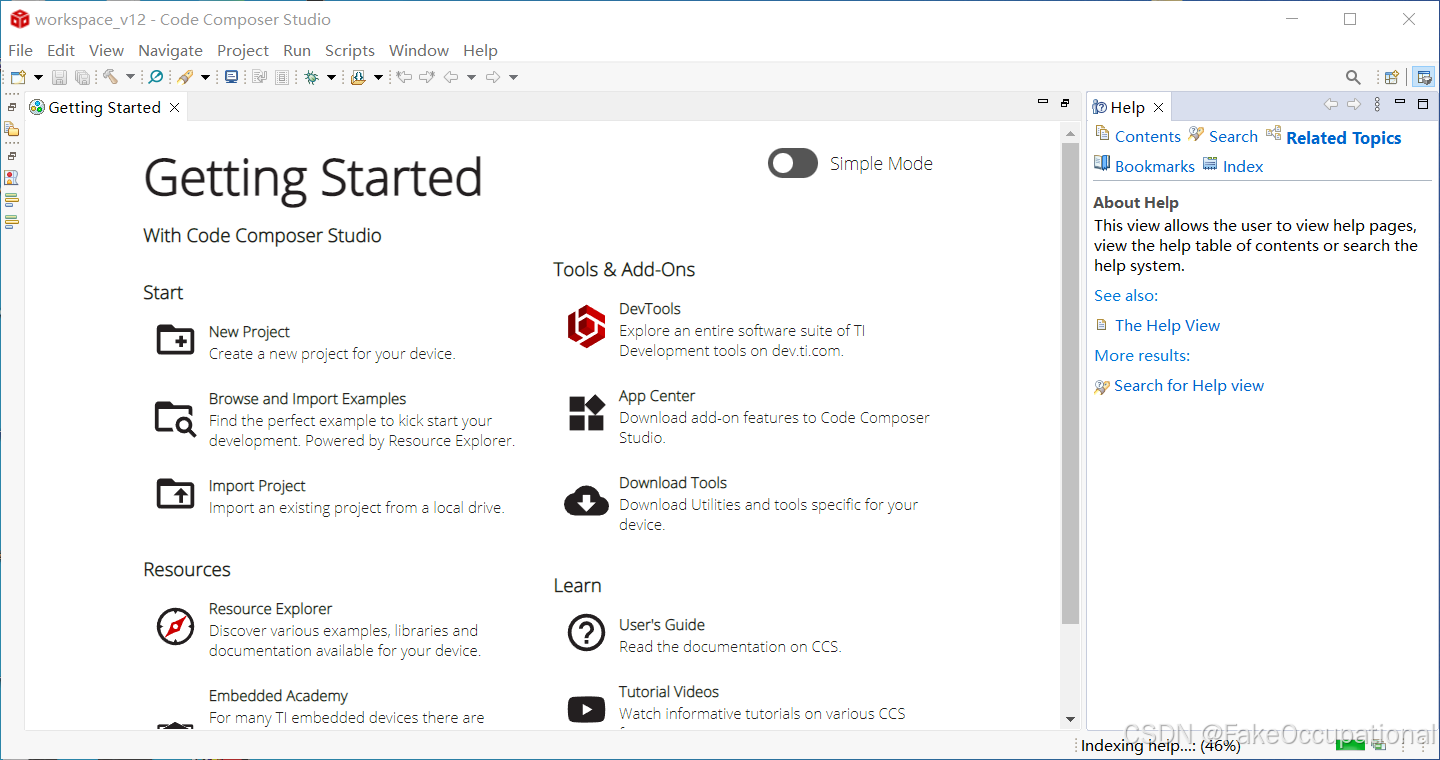Click the Resource Explorer compass icon

tap(175, 626)
